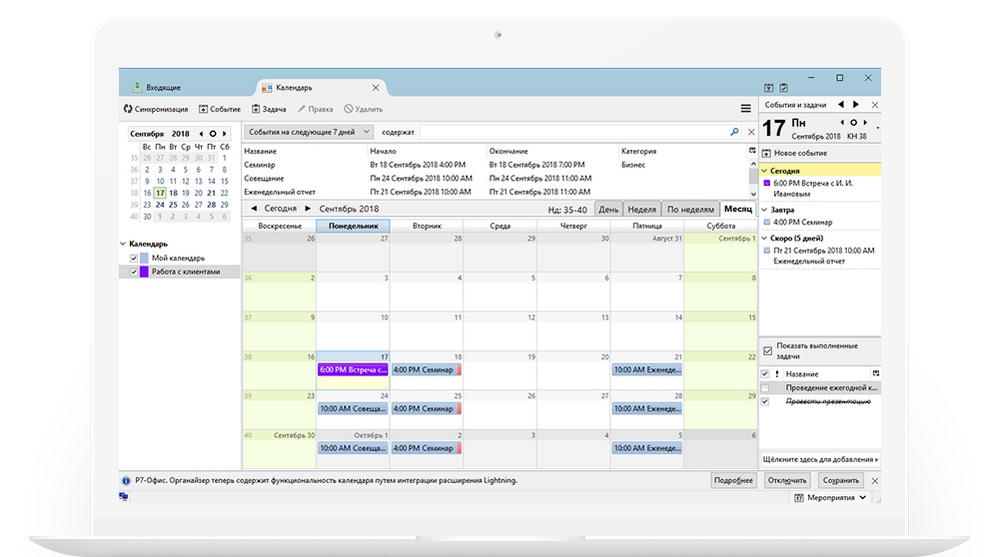
Task: Open the 6:00 PM Встреча event on the 17th
Action: [x=352, y=370]
